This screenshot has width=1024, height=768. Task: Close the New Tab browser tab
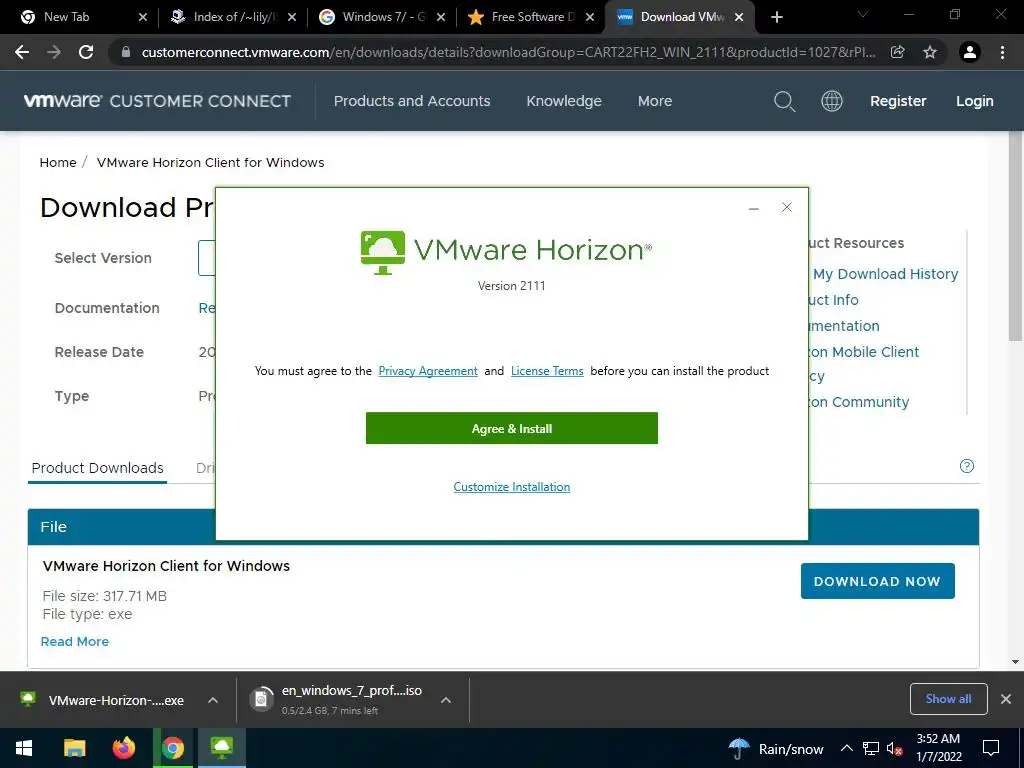(x=143, y=18)
